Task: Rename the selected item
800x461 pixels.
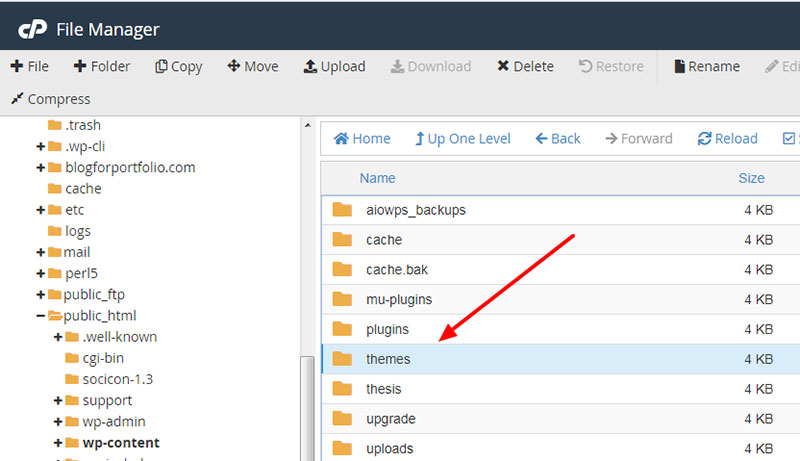Action: [x=707, y=66]
